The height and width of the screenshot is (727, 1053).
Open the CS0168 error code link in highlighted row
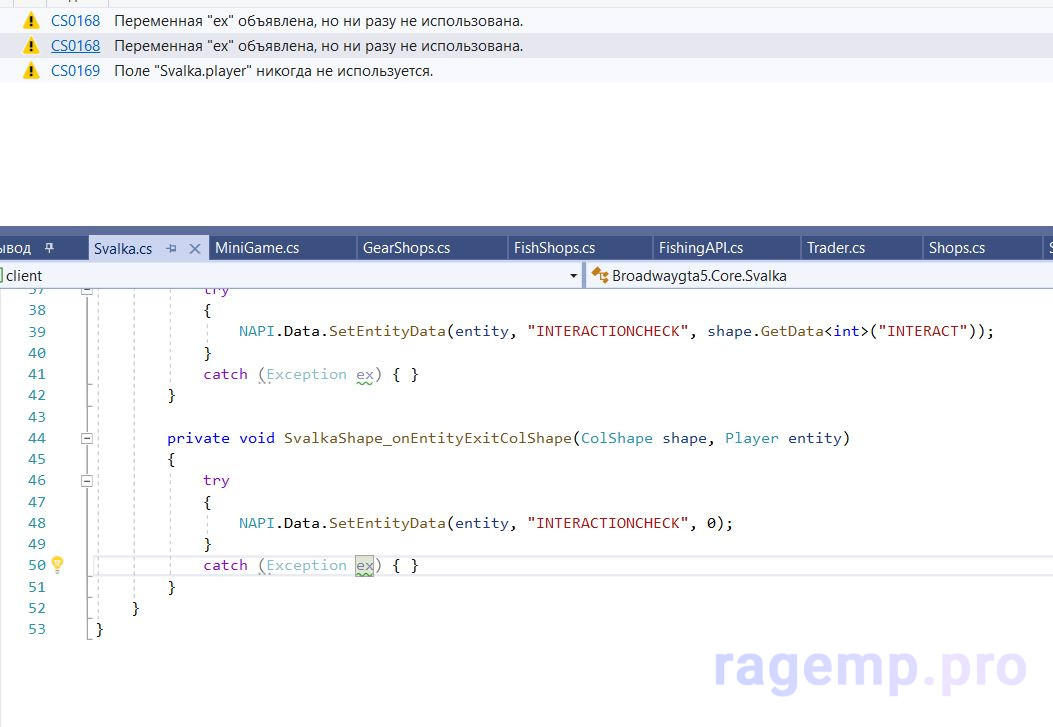tap(76, 46)
